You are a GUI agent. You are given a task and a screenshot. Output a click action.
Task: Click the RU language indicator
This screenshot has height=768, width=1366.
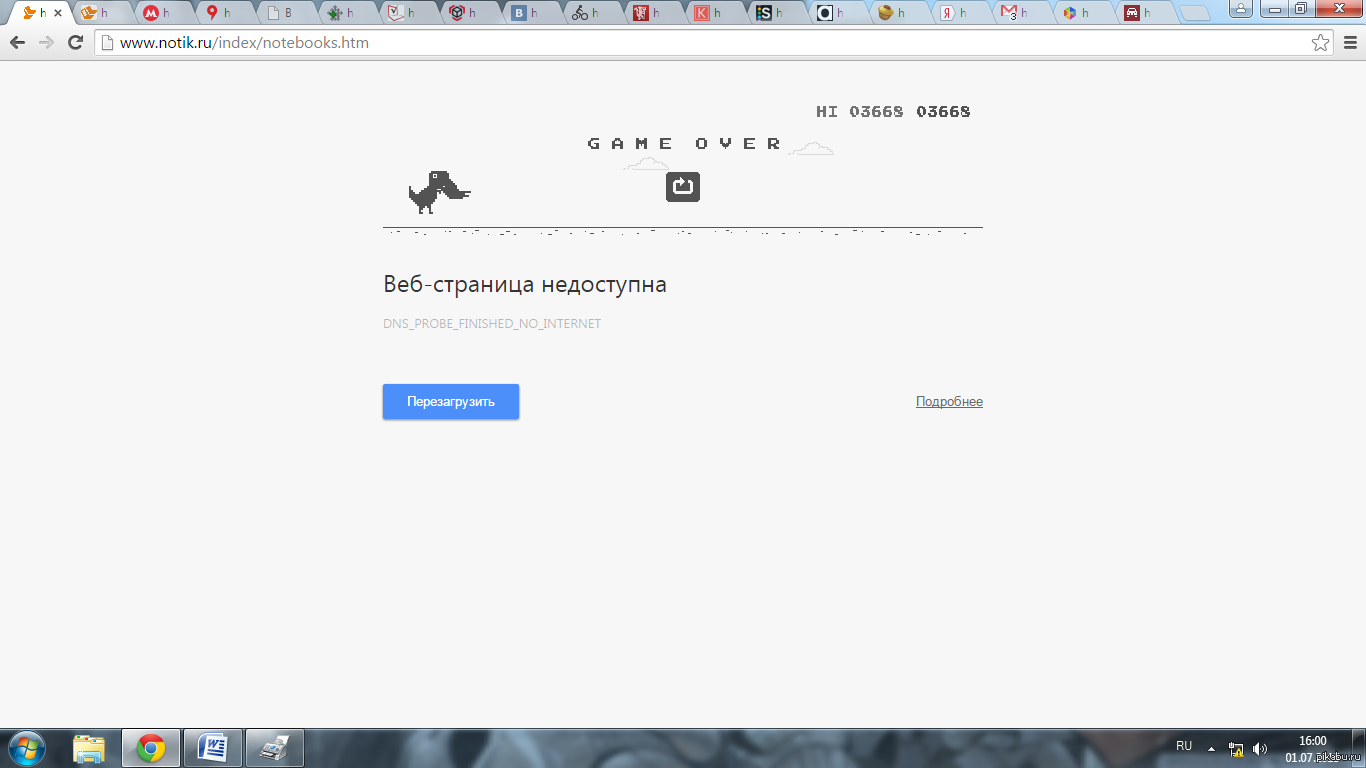pyautogui.click(x=1184, y=746)
